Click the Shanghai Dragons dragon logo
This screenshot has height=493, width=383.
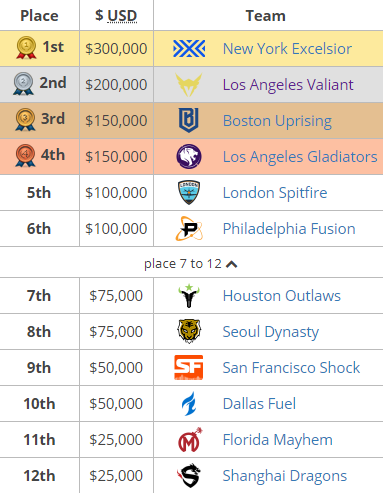click(189, 476)
